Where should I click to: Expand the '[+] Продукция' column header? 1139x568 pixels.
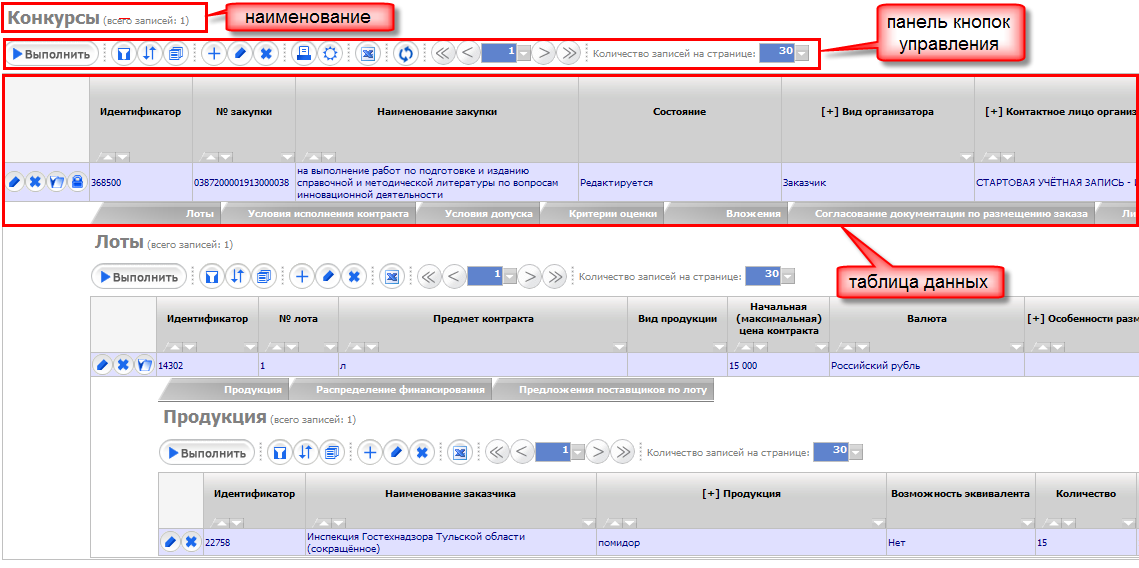coord(741,494)
